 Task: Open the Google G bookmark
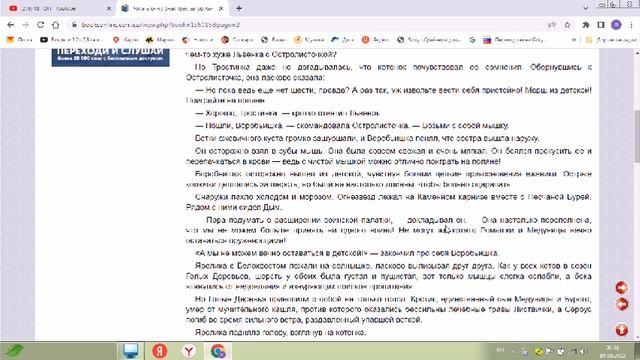coord(473,40)
